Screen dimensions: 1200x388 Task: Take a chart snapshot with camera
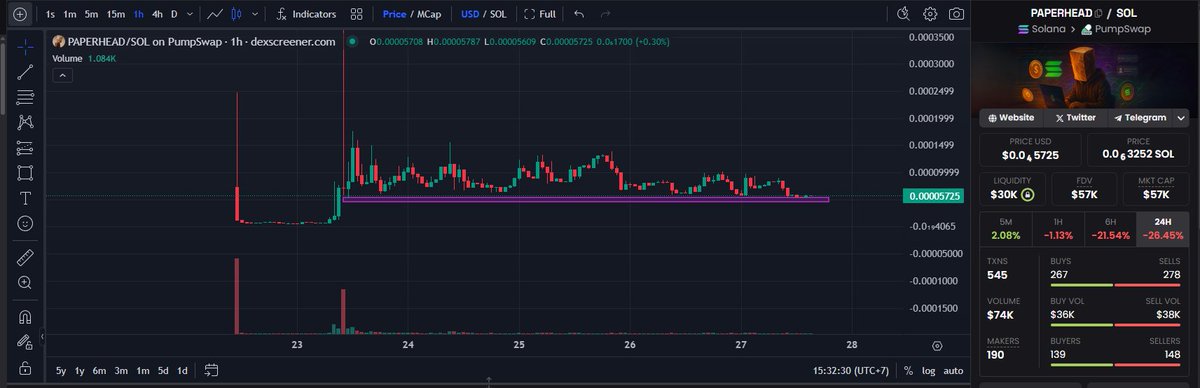(x=957, y=14)
